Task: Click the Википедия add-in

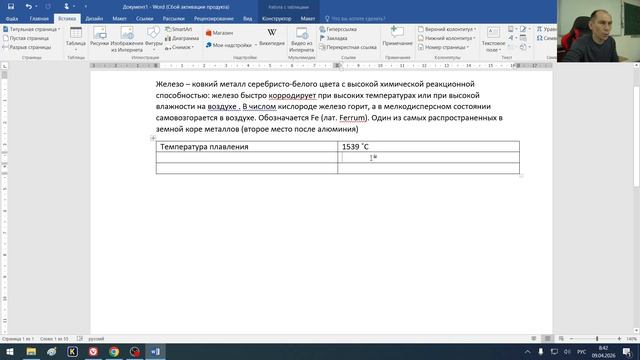Action: click(272, 37)
